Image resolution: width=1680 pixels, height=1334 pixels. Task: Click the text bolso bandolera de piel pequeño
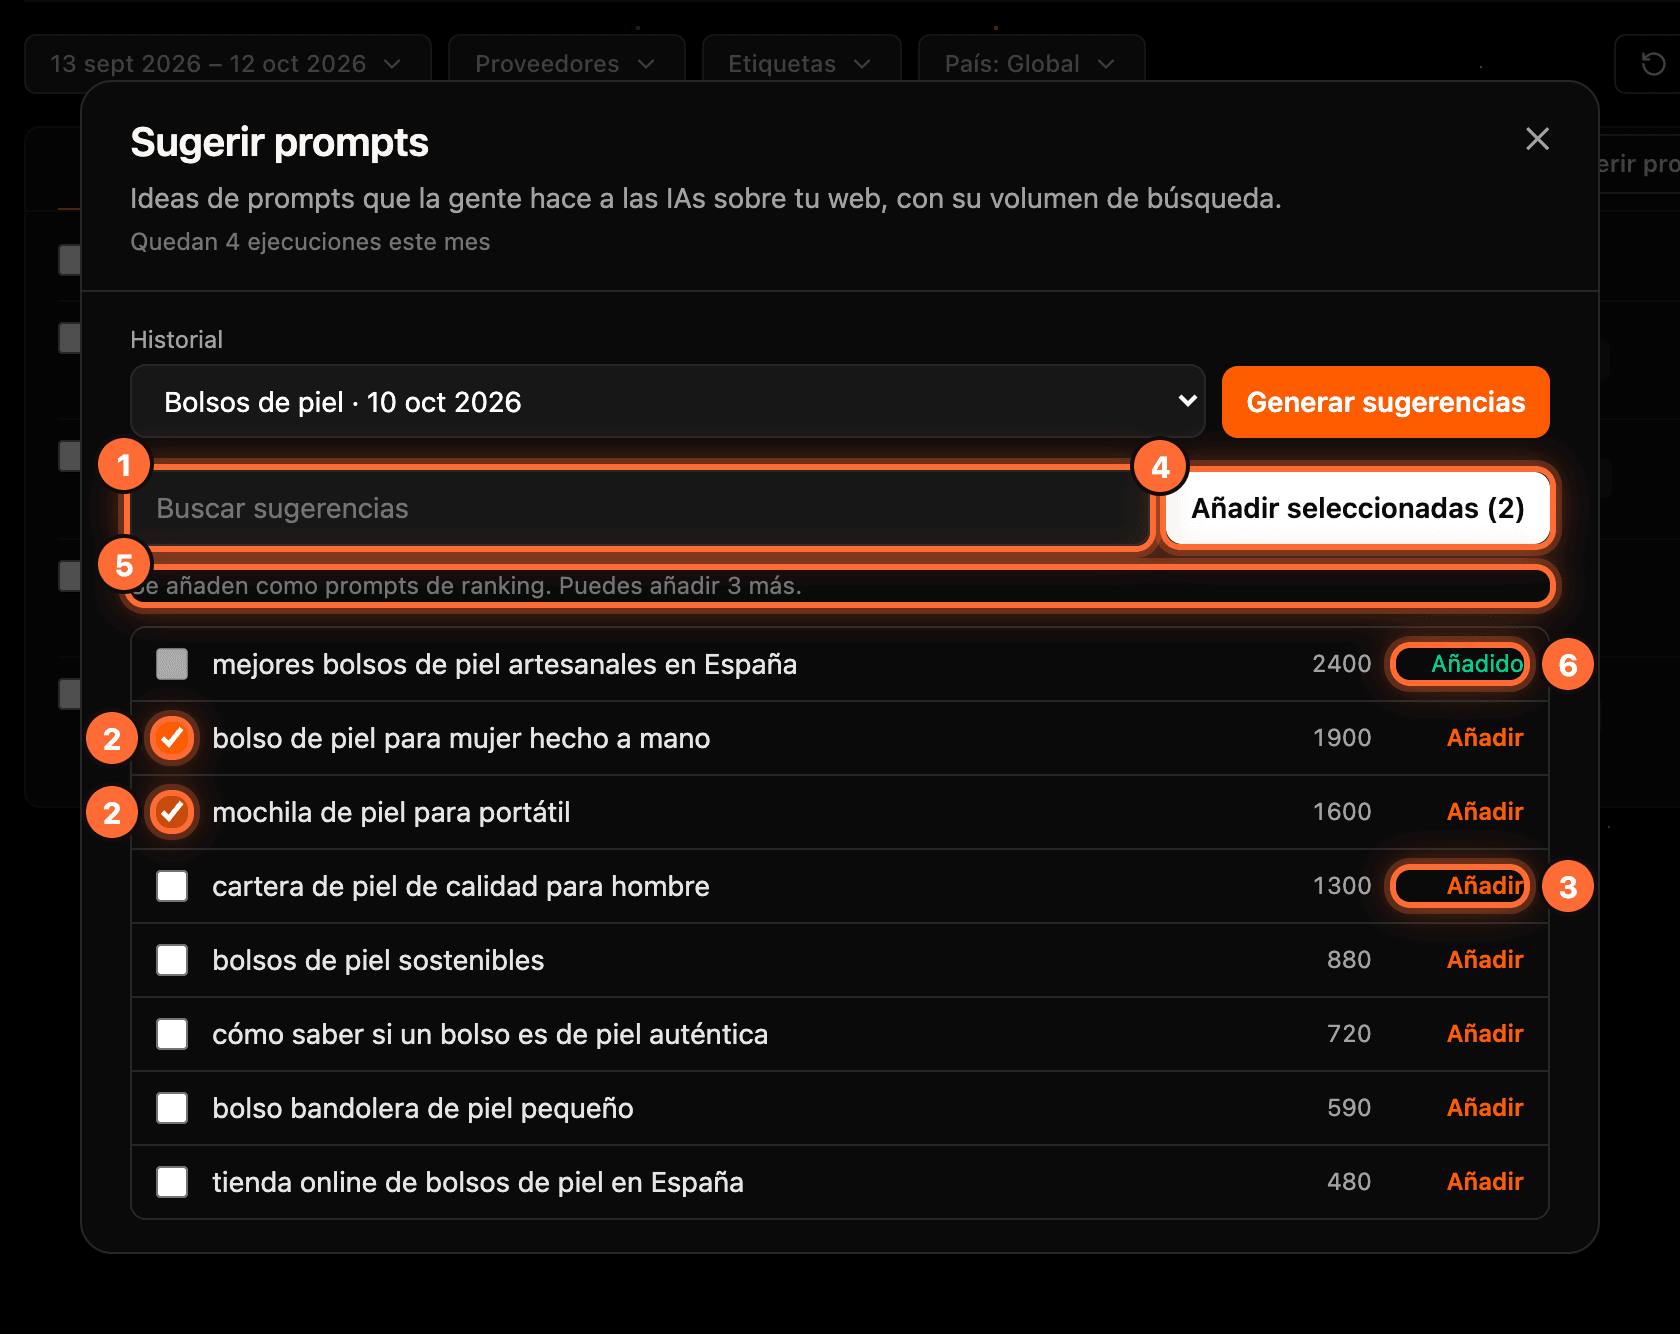pos(422,1108)
